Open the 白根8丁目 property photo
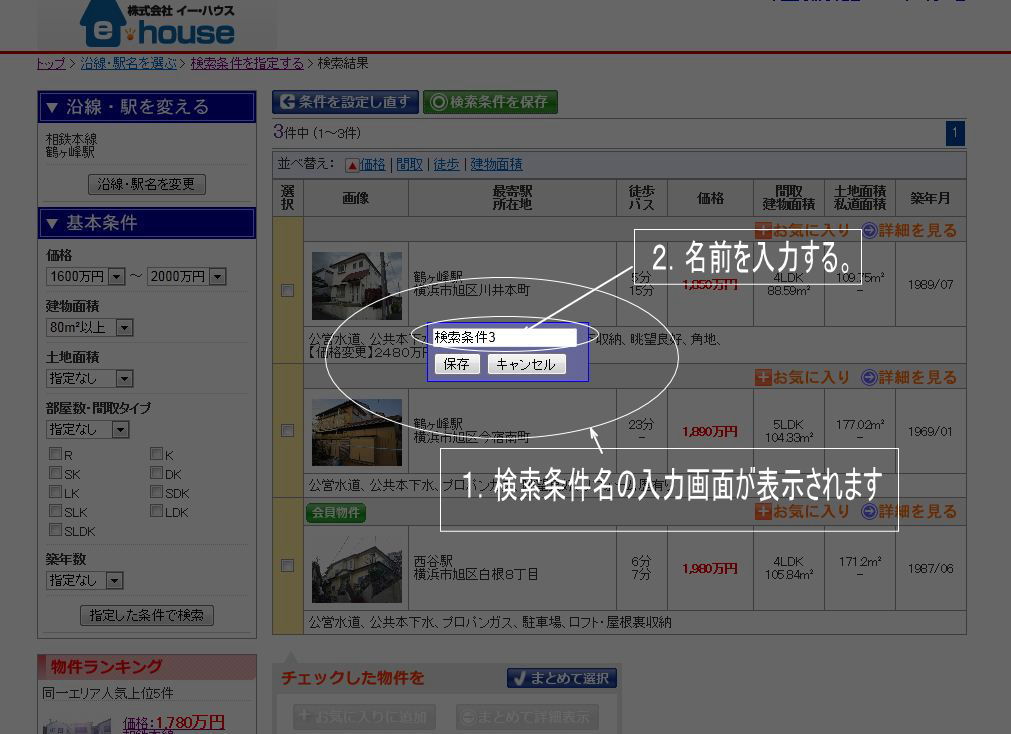This screenshot has height=734, width=1011. pos(357,568)
